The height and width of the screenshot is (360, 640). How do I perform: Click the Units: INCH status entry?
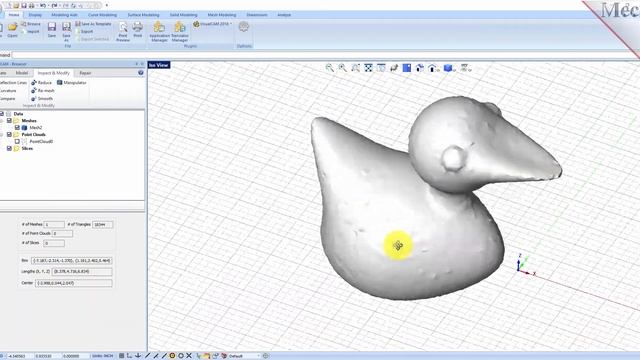tap(102, 356)
